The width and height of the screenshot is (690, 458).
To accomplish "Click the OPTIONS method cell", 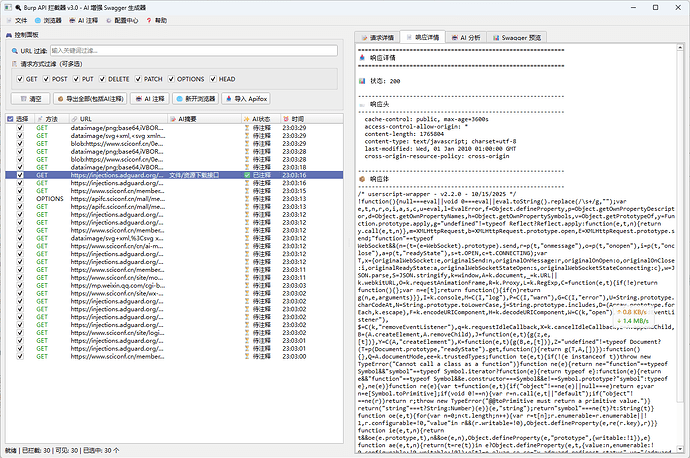I will [50, 199].
